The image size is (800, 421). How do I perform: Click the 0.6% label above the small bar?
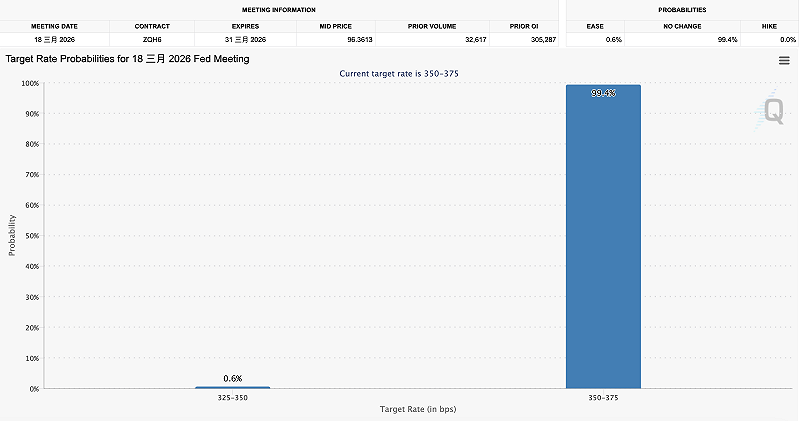pyautogui.click(x=232, y=378)
